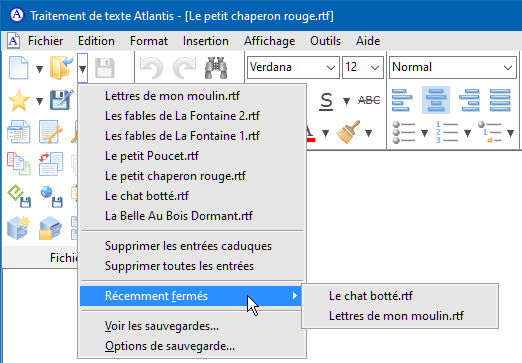Open the underline style dropdown arrow
The image size is (522, 363).
[347, 101]
